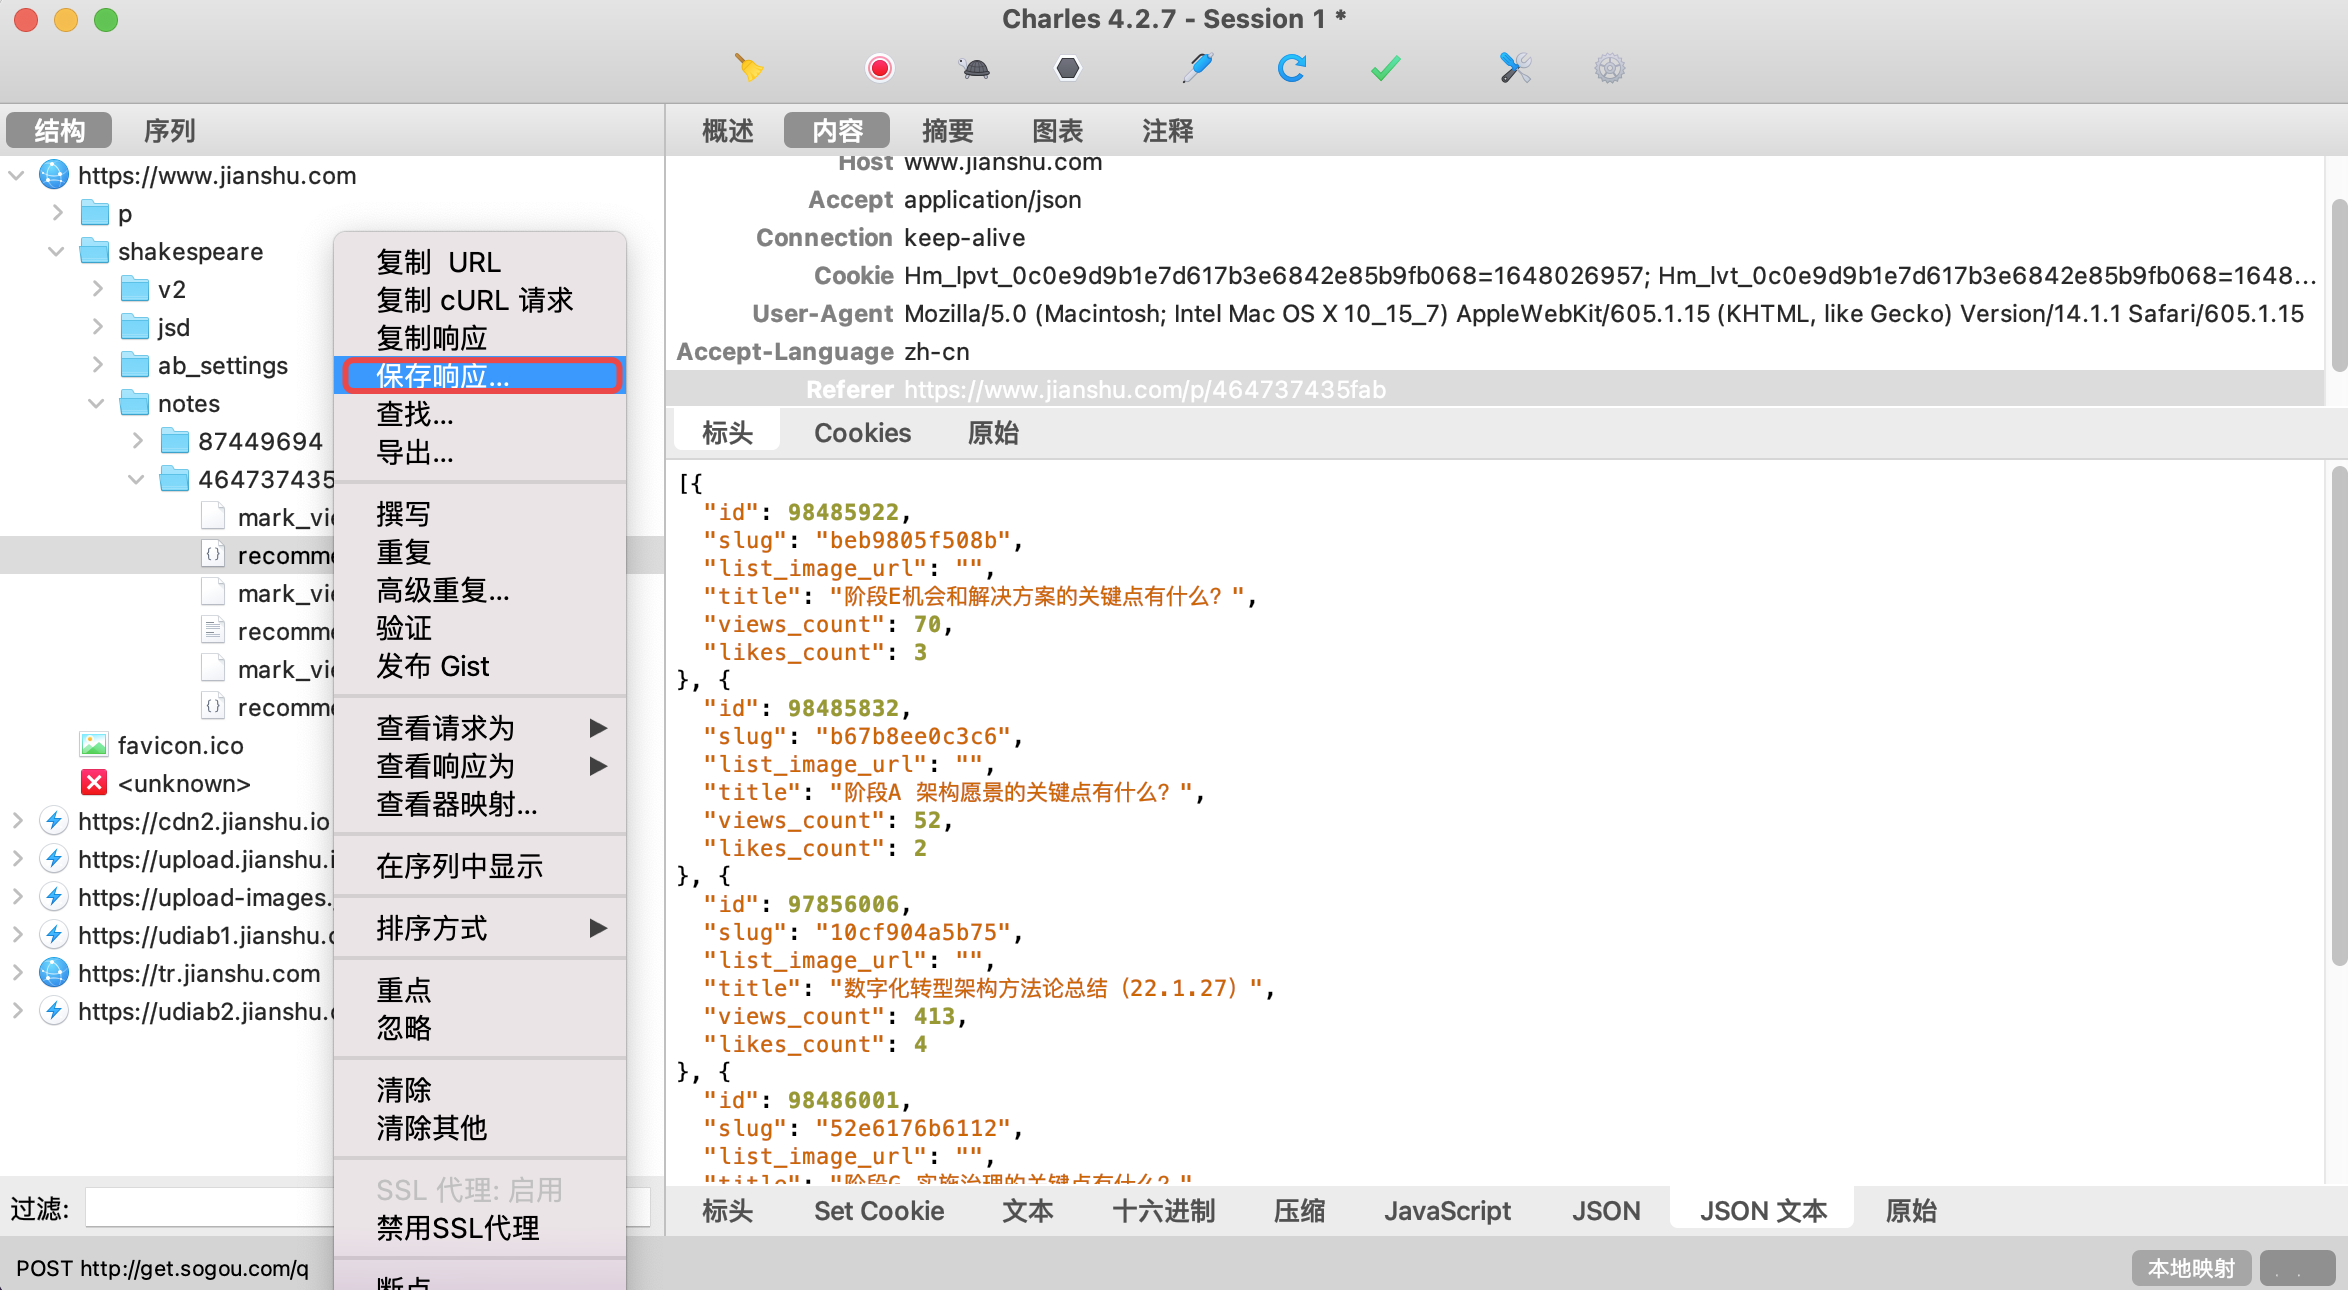Expand the ab_settings folder
Viewport: 2348px width, 1290px height.
(97, 365)
